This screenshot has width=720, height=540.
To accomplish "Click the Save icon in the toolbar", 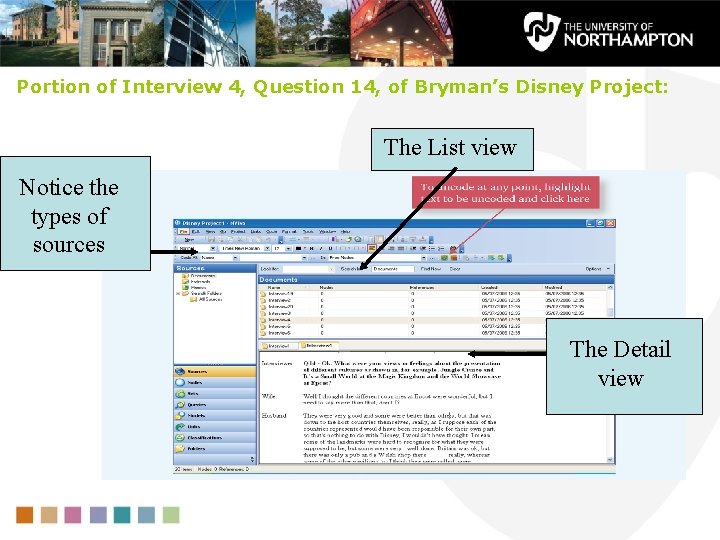I will (x=211, y=240).
